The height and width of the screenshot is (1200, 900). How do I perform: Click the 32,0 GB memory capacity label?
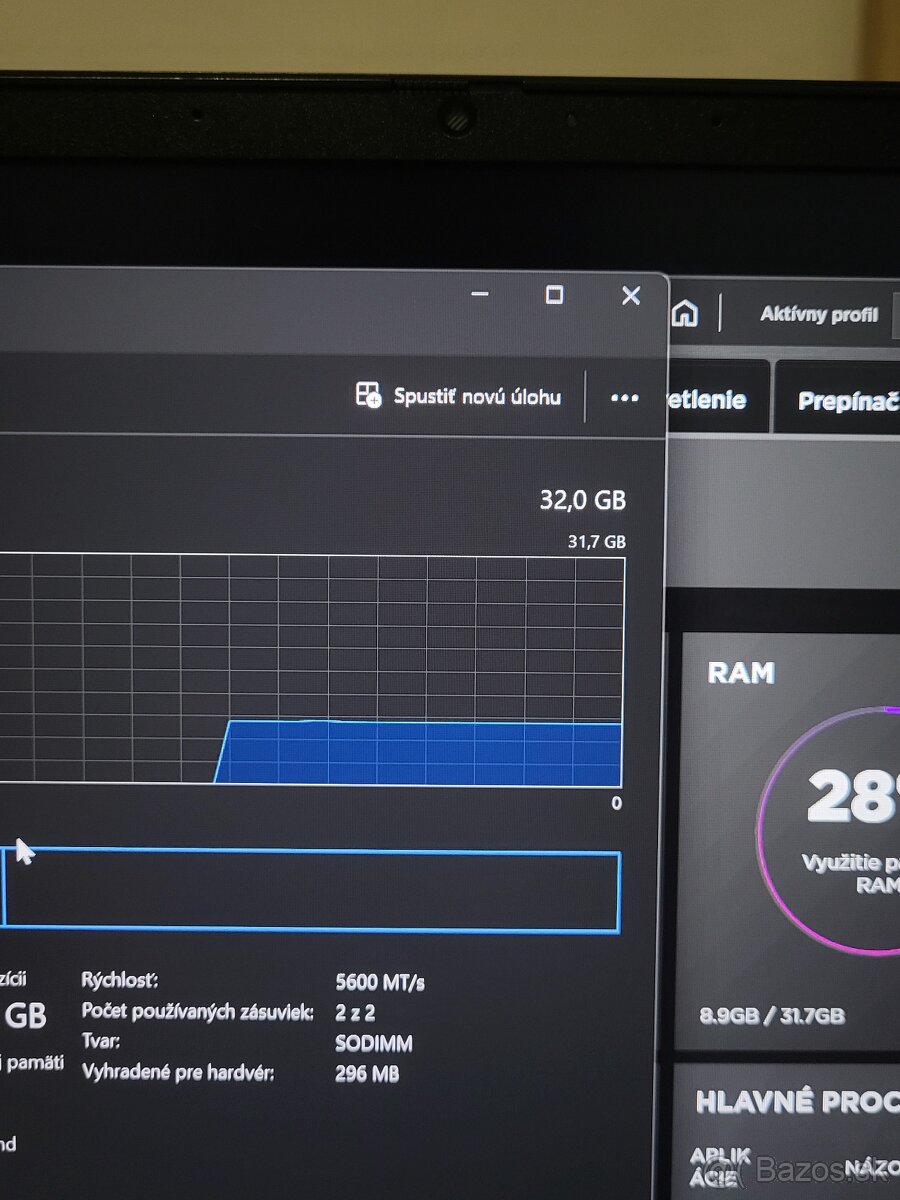(581, 501)
